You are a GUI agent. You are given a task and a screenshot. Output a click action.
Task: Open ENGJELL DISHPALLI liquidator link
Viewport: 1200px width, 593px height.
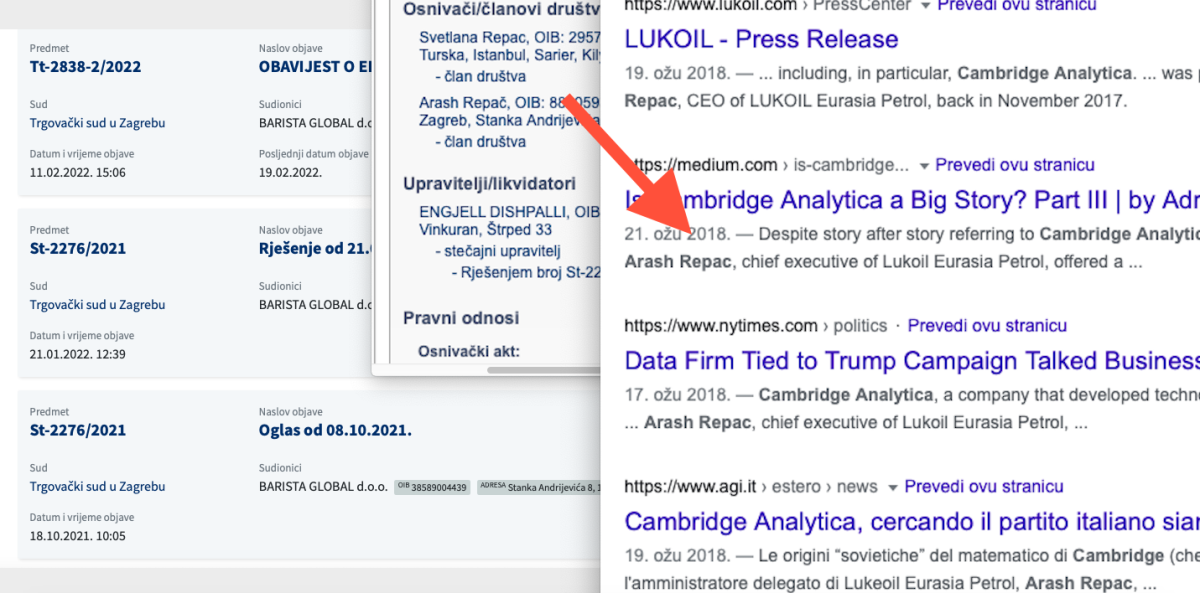[509, 211]
